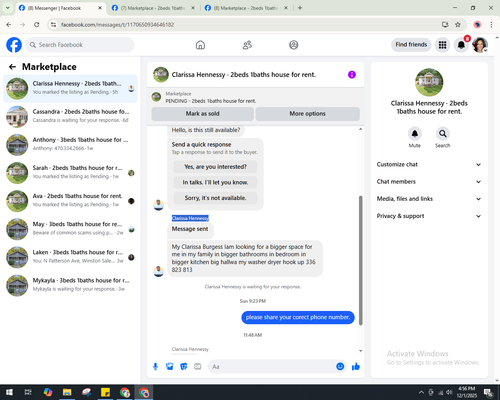Open the Sarah 2beds 1baths conversation

[70, 173]
